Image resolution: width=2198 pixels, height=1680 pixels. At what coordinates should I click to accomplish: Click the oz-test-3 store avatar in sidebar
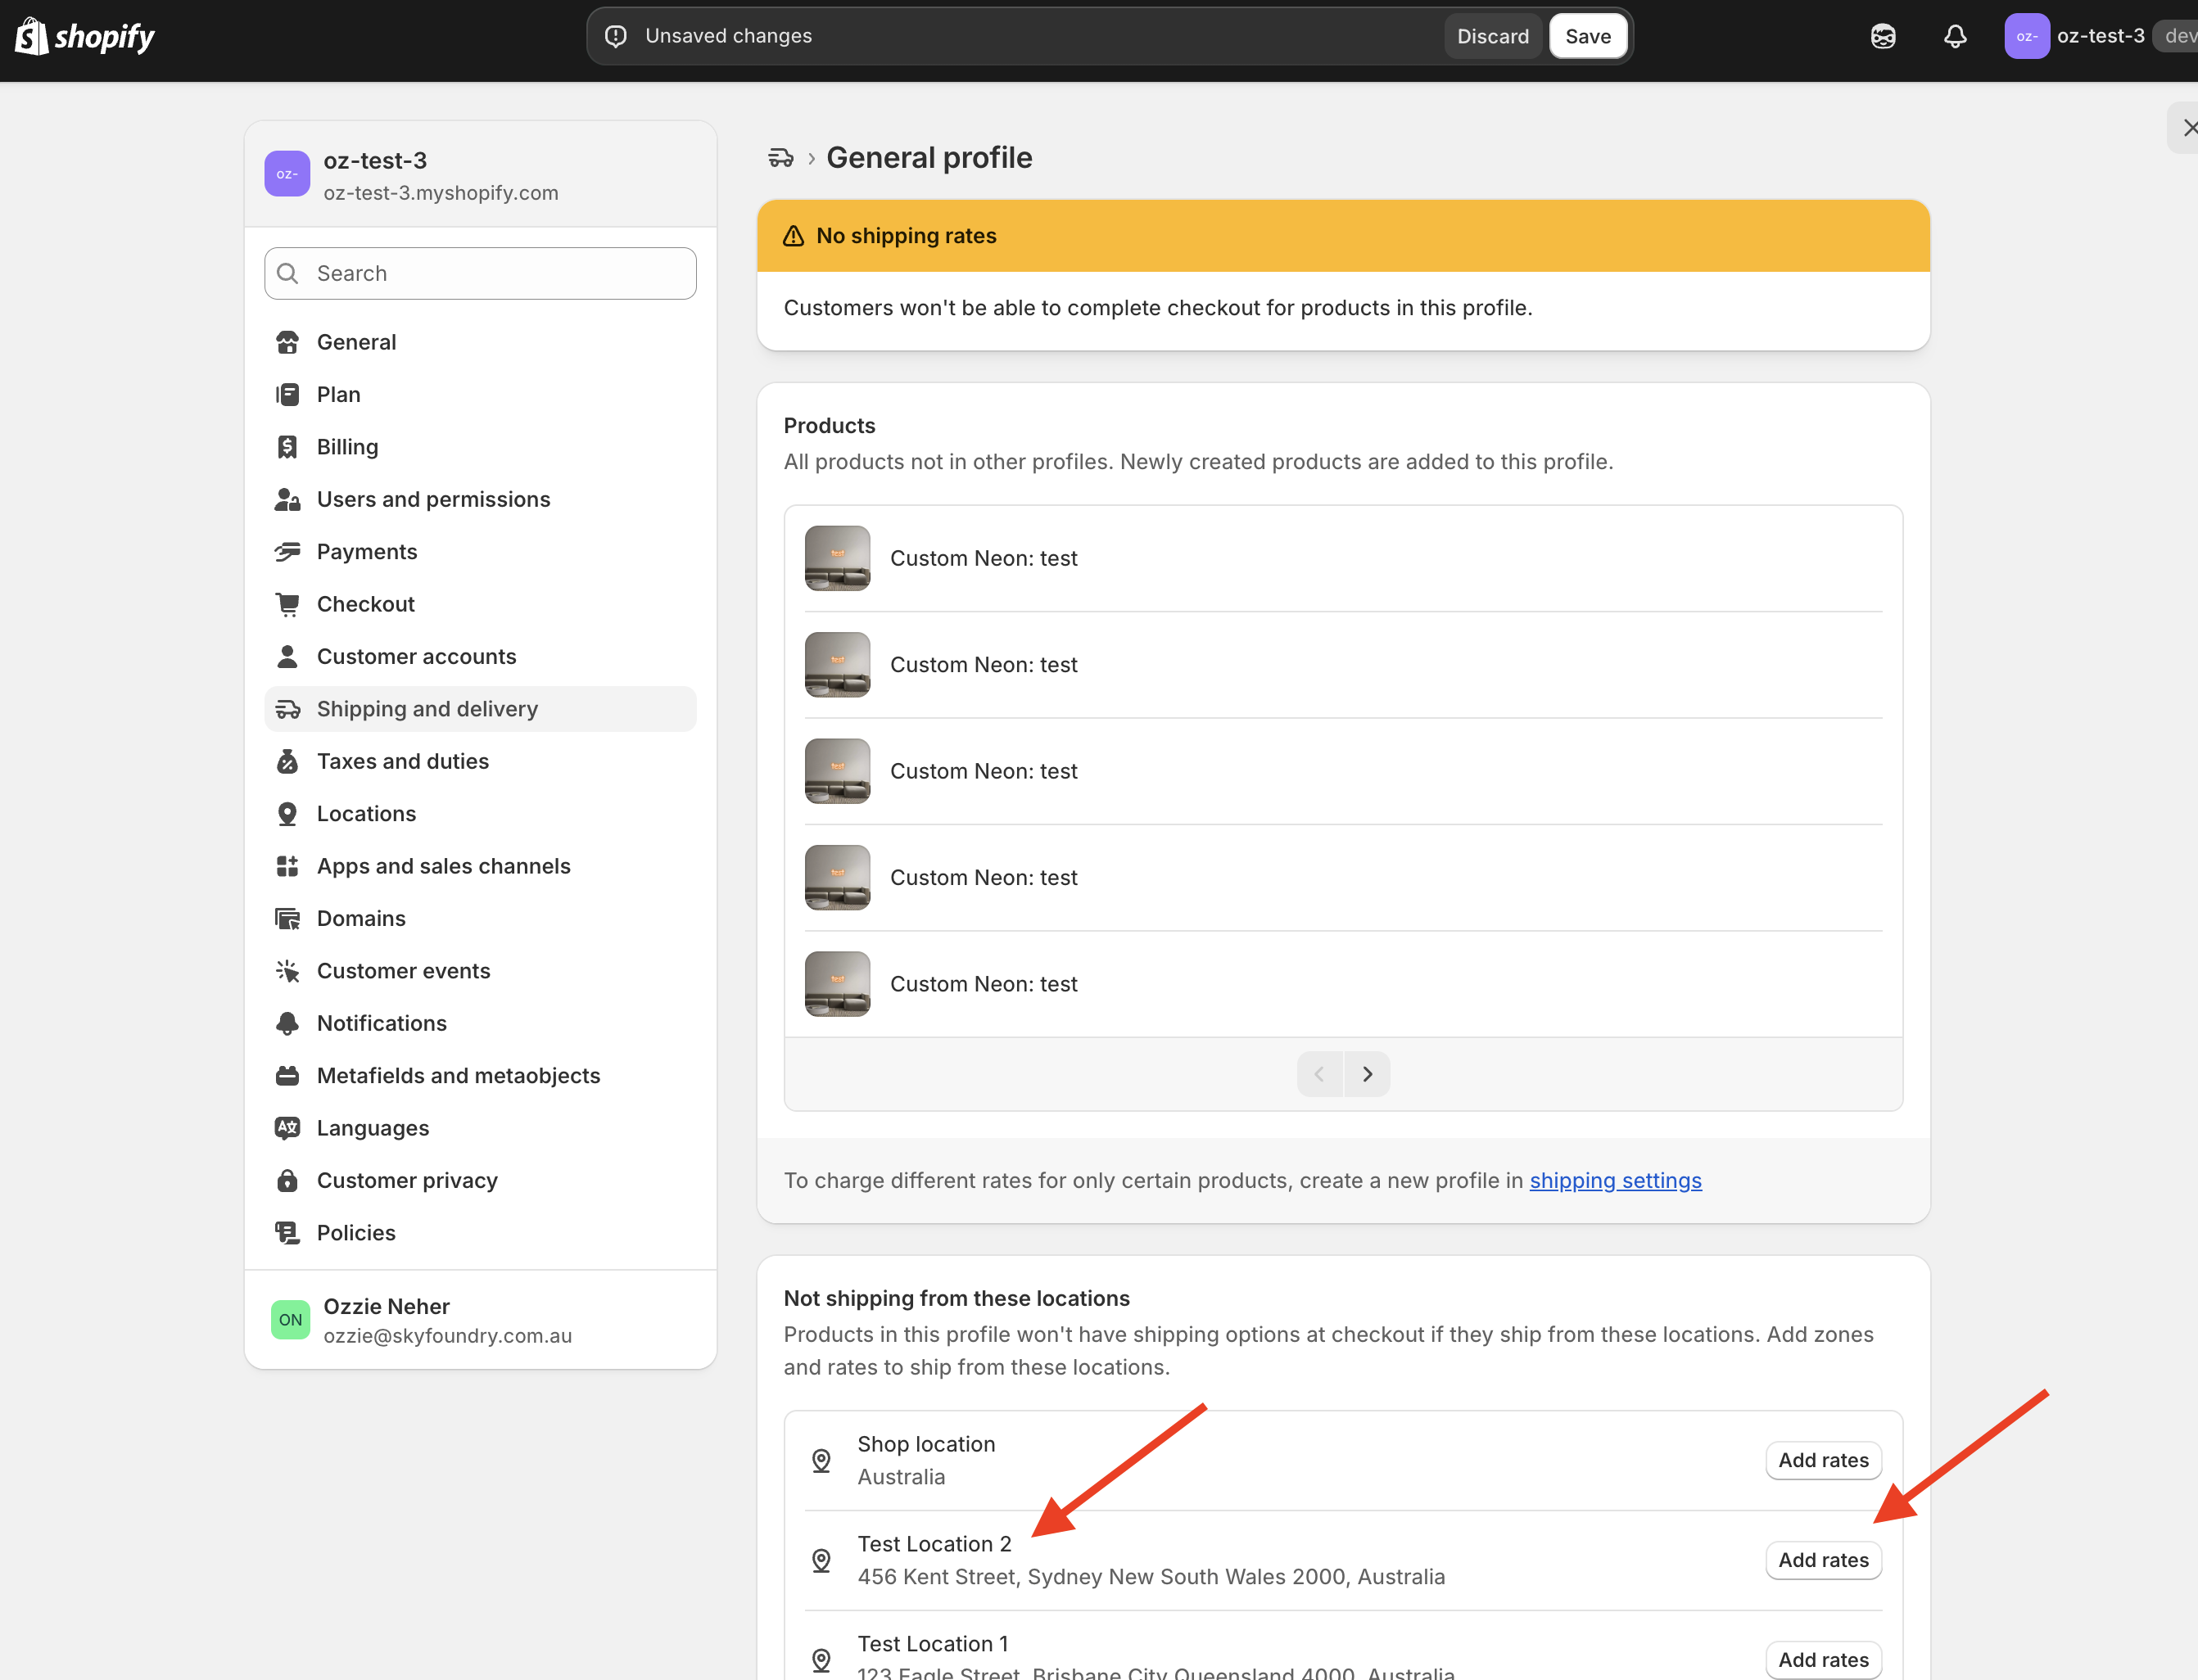click(287, 174)
